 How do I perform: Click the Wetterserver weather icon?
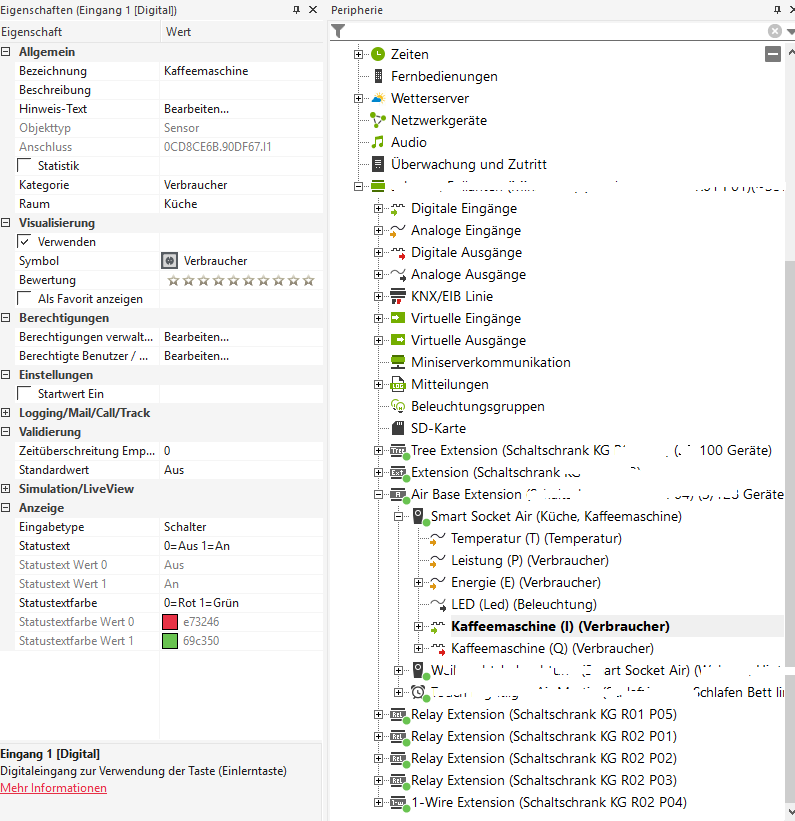[x=378, y=98]
